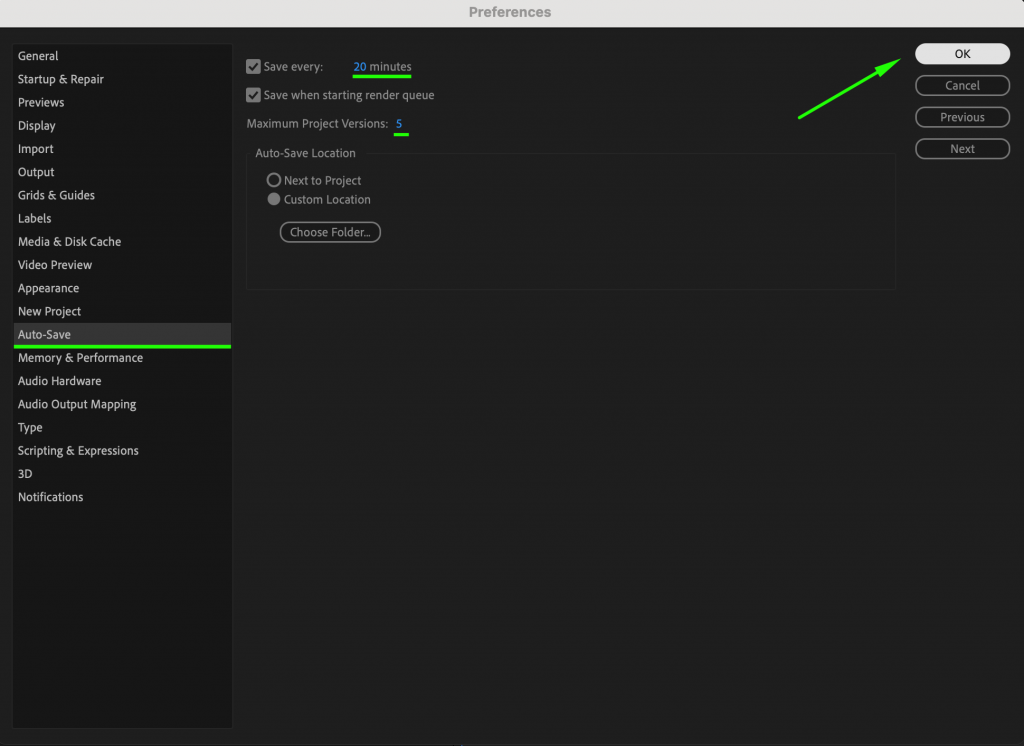
Task: Edit the Maximum Project Versions value
Action: [x=399, y=124]
